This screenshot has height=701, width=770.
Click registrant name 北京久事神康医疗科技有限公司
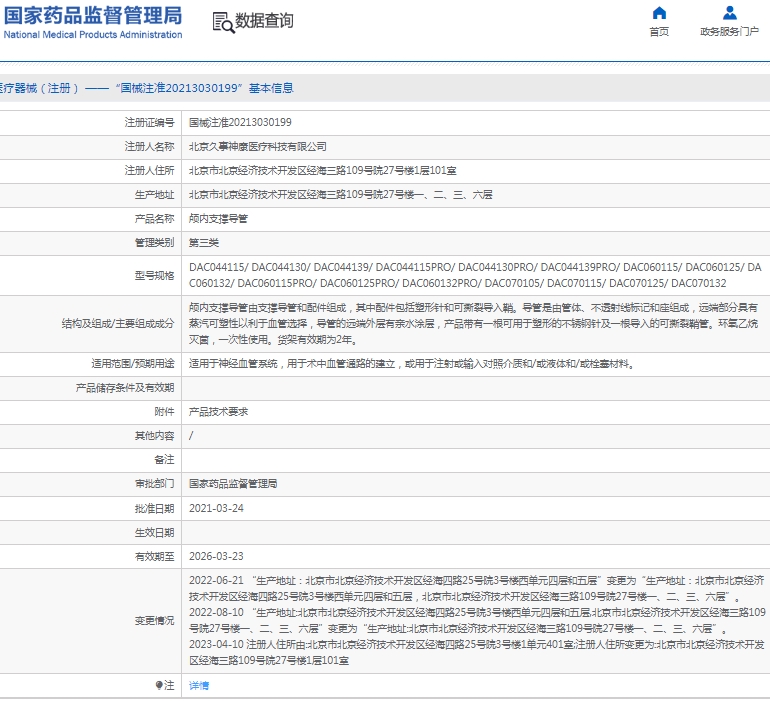pos(258,146)
